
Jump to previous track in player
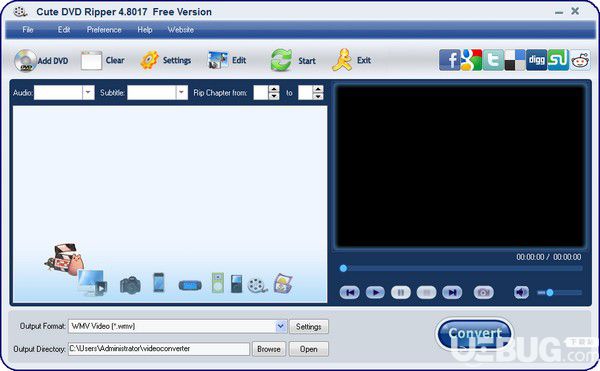(x=349, y=293)
